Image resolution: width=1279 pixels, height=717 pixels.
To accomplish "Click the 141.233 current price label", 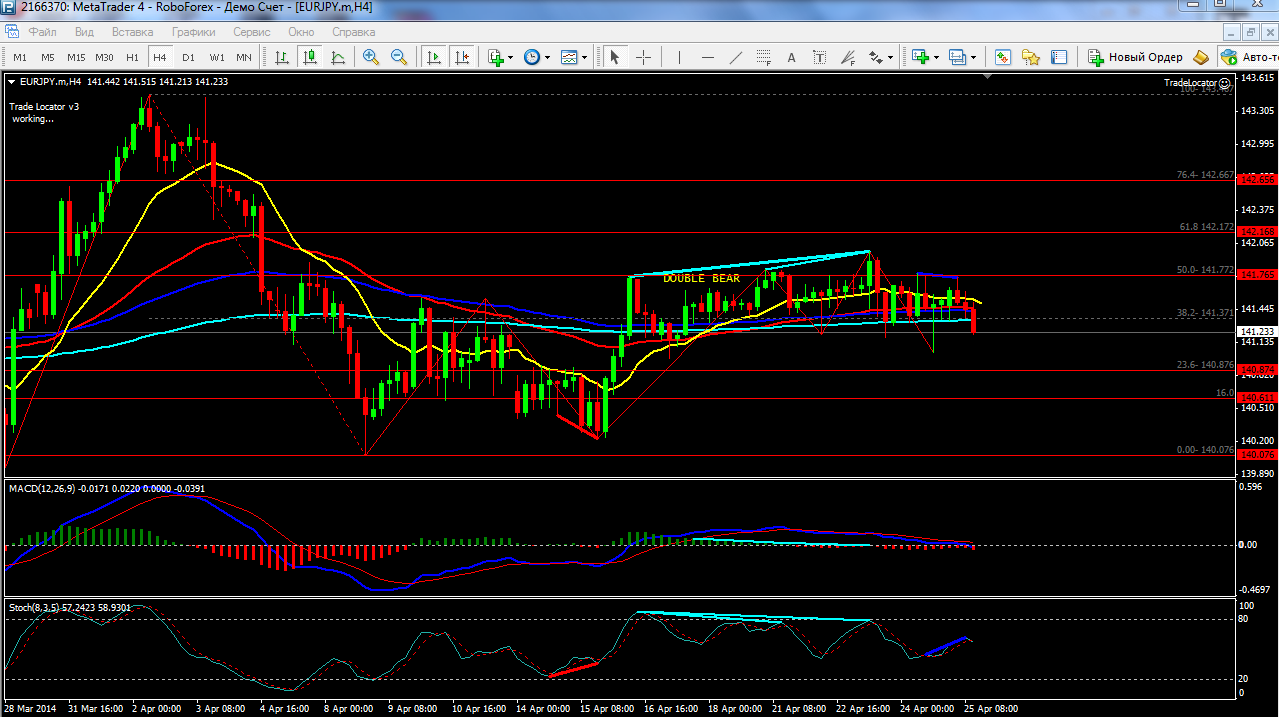I will pyautogui.click(x=1257, y=331).
